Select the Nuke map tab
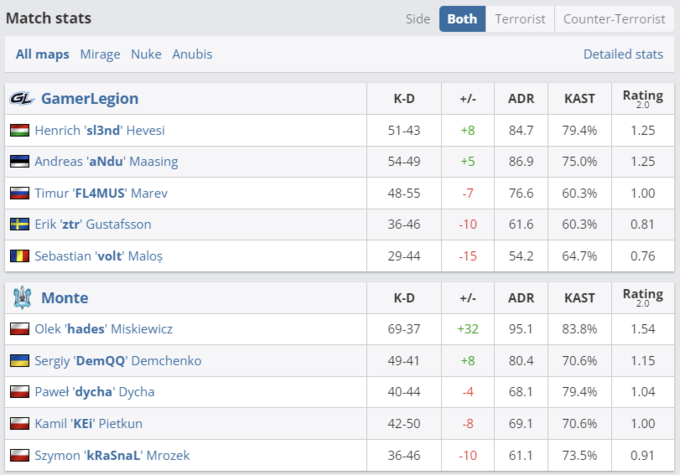680x475 pixels. pyautogui.click(x=146, y=54)
